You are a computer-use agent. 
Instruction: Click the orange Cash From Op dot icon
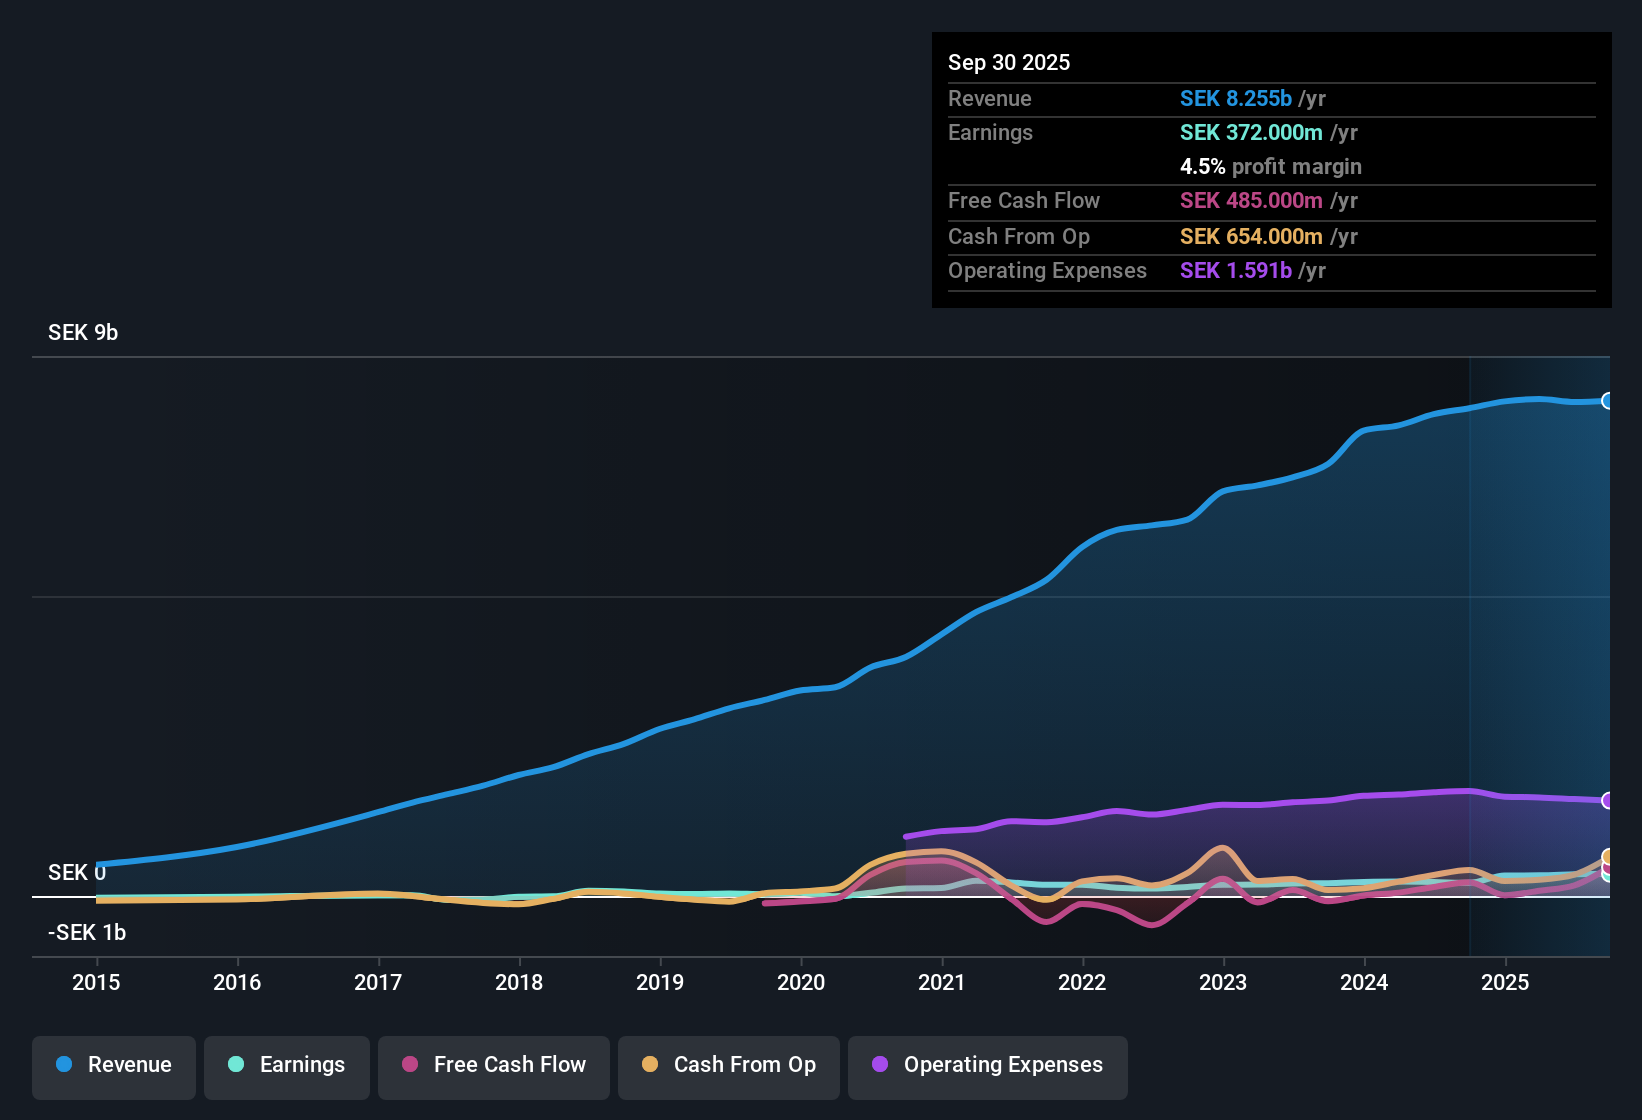(650, 1065)
